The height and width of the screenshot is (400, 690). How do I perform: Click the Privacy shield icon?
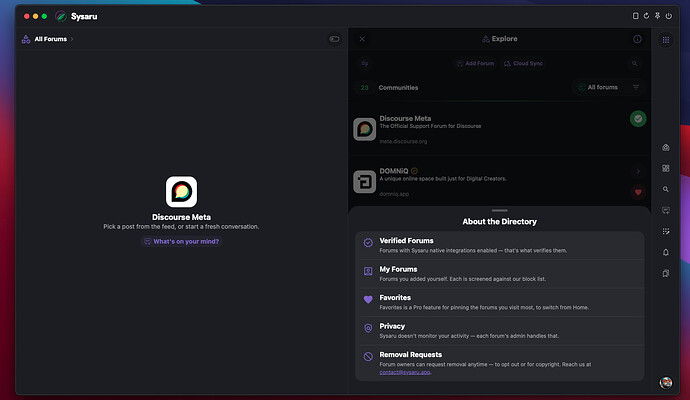[368, 328]
